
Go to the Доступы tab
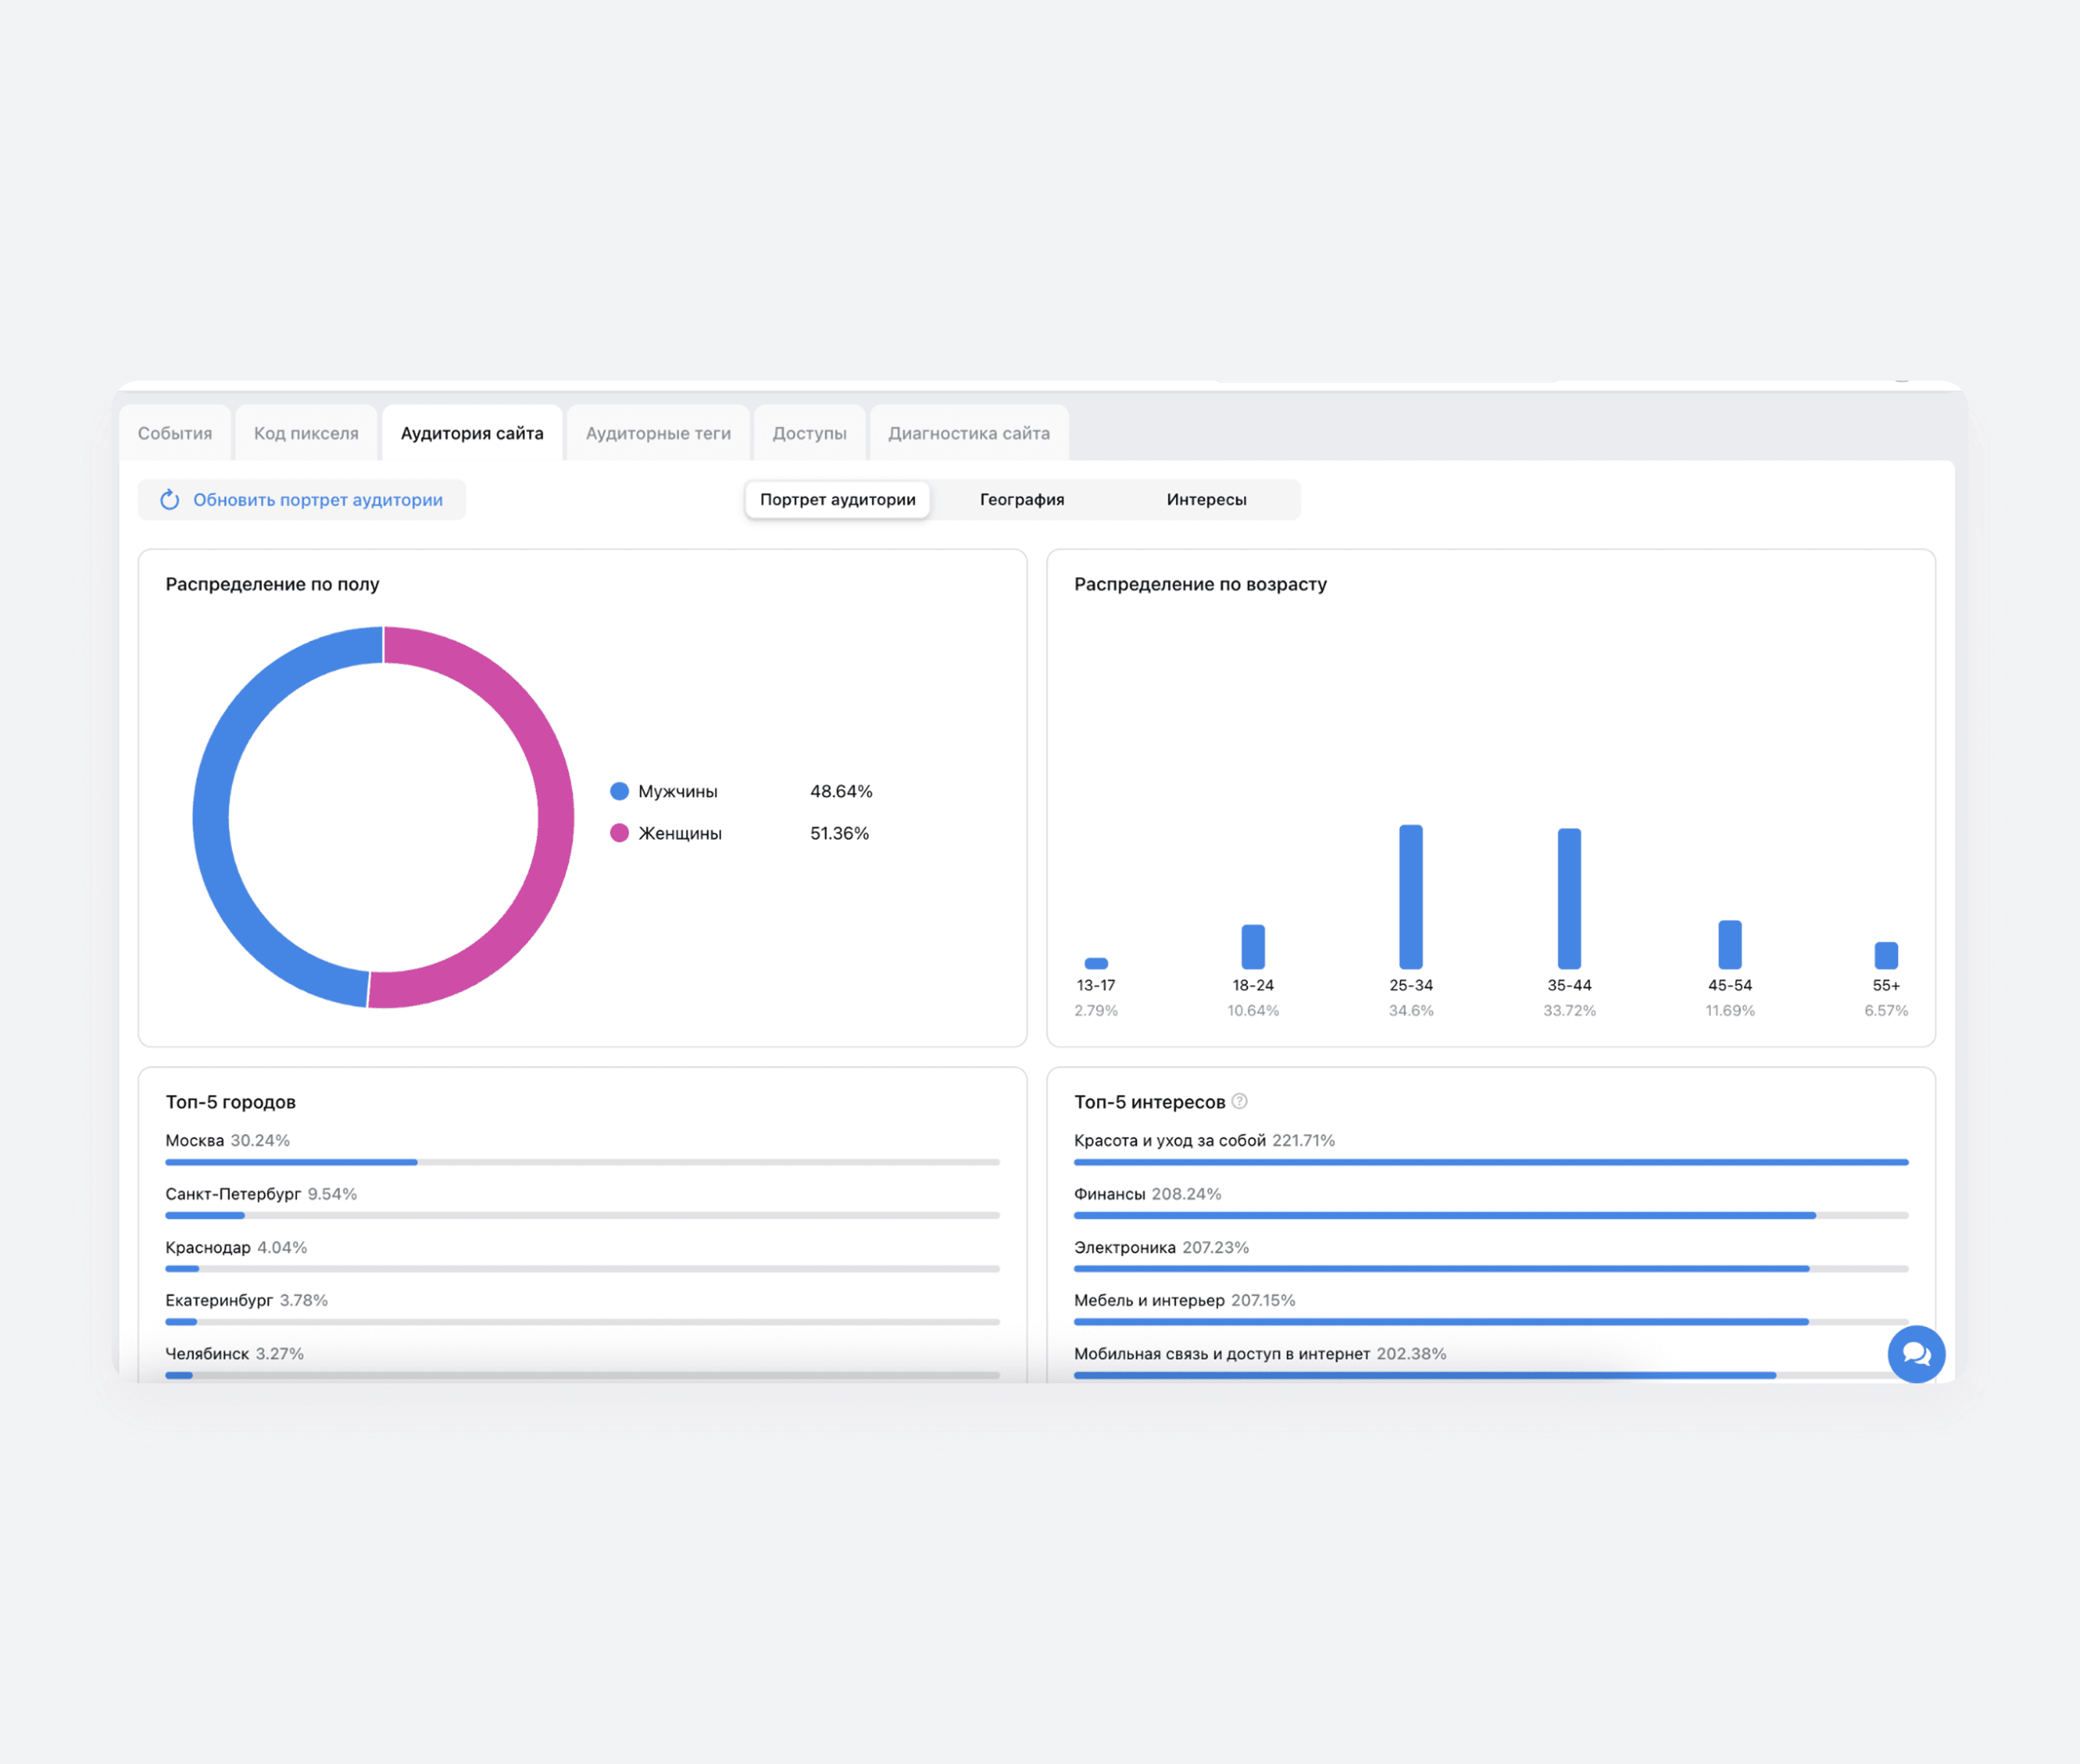tap(809, 433)
